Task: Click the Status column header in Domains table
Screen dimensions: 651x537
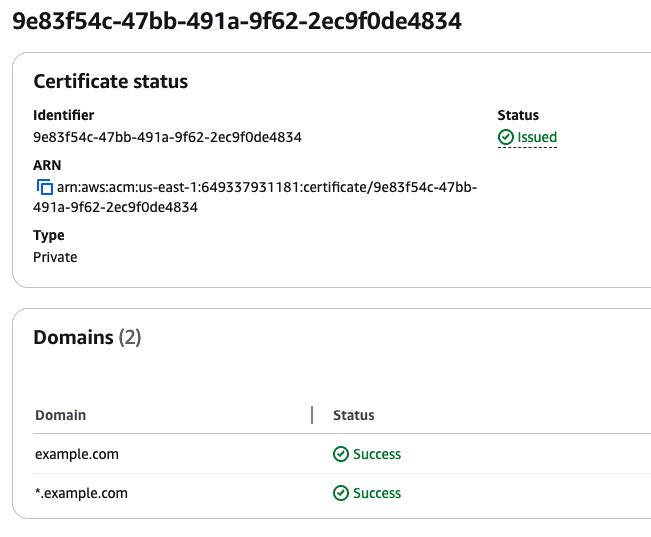Action: [x=354, y=415]
